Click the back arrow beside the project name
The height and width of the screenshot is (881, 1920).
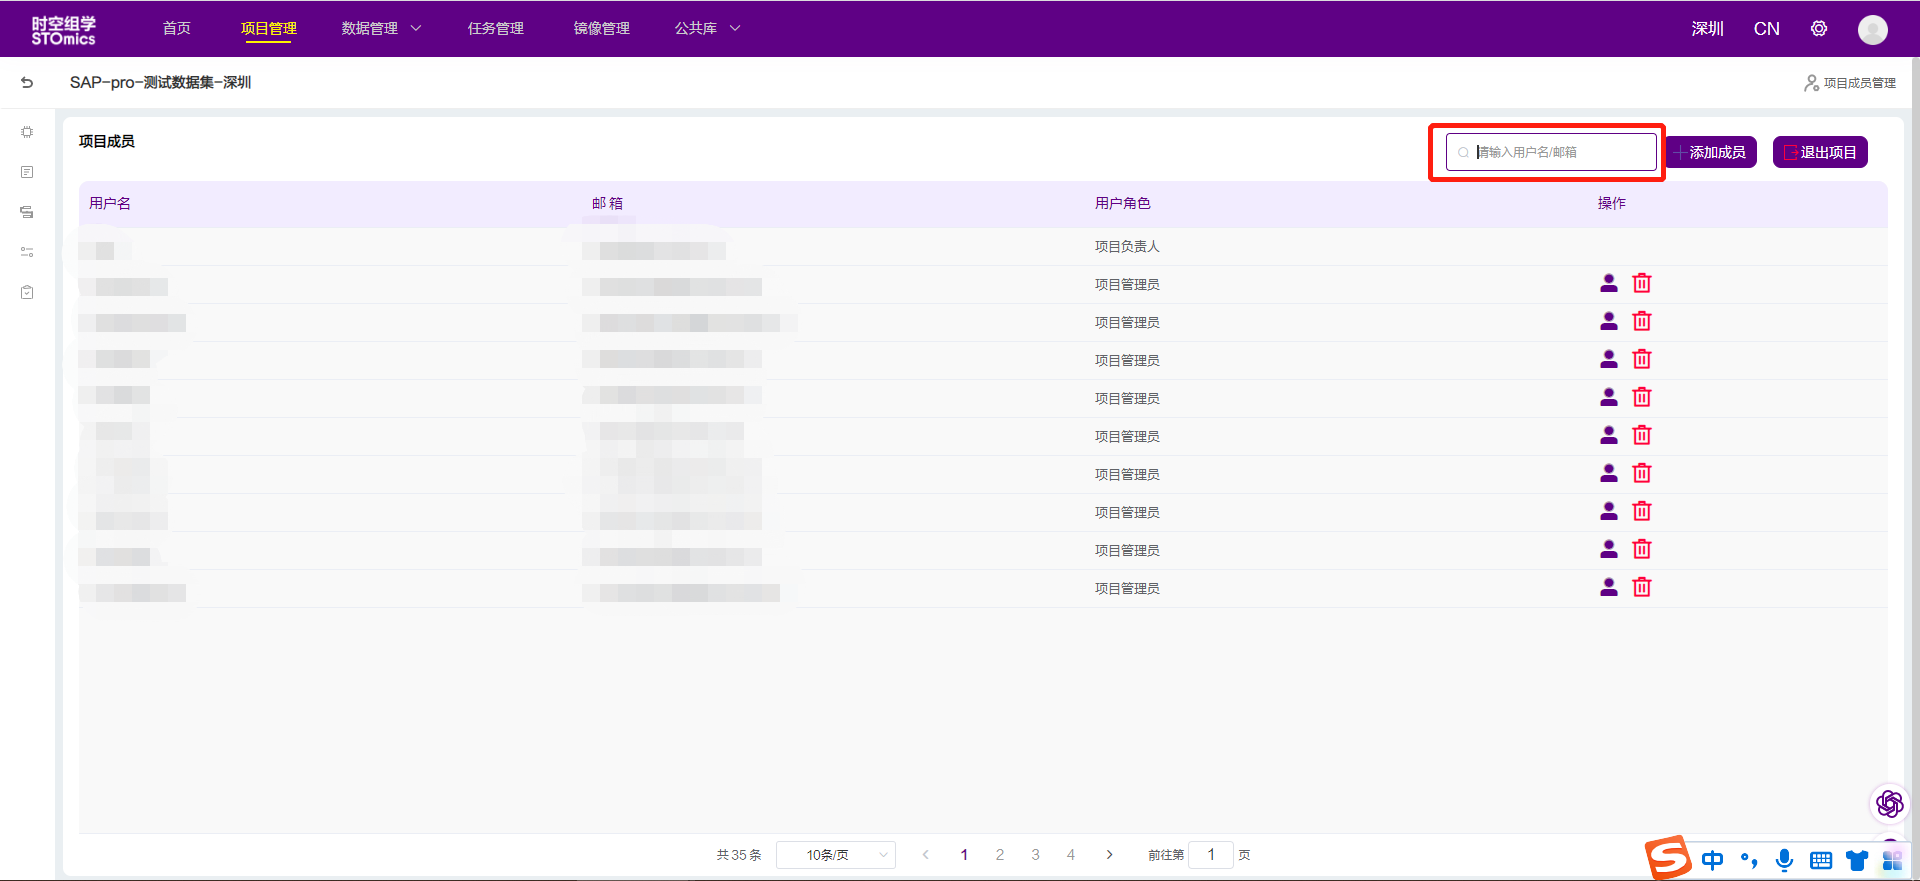coord(27,83)
